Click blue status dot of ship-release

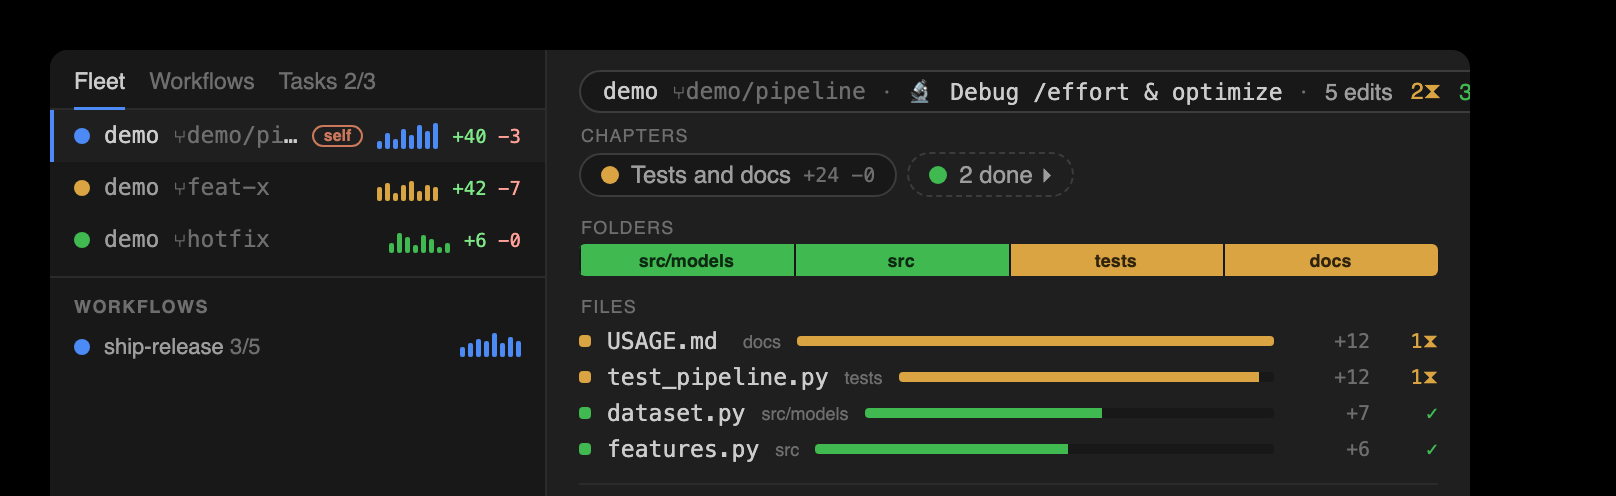coord(82,347)
